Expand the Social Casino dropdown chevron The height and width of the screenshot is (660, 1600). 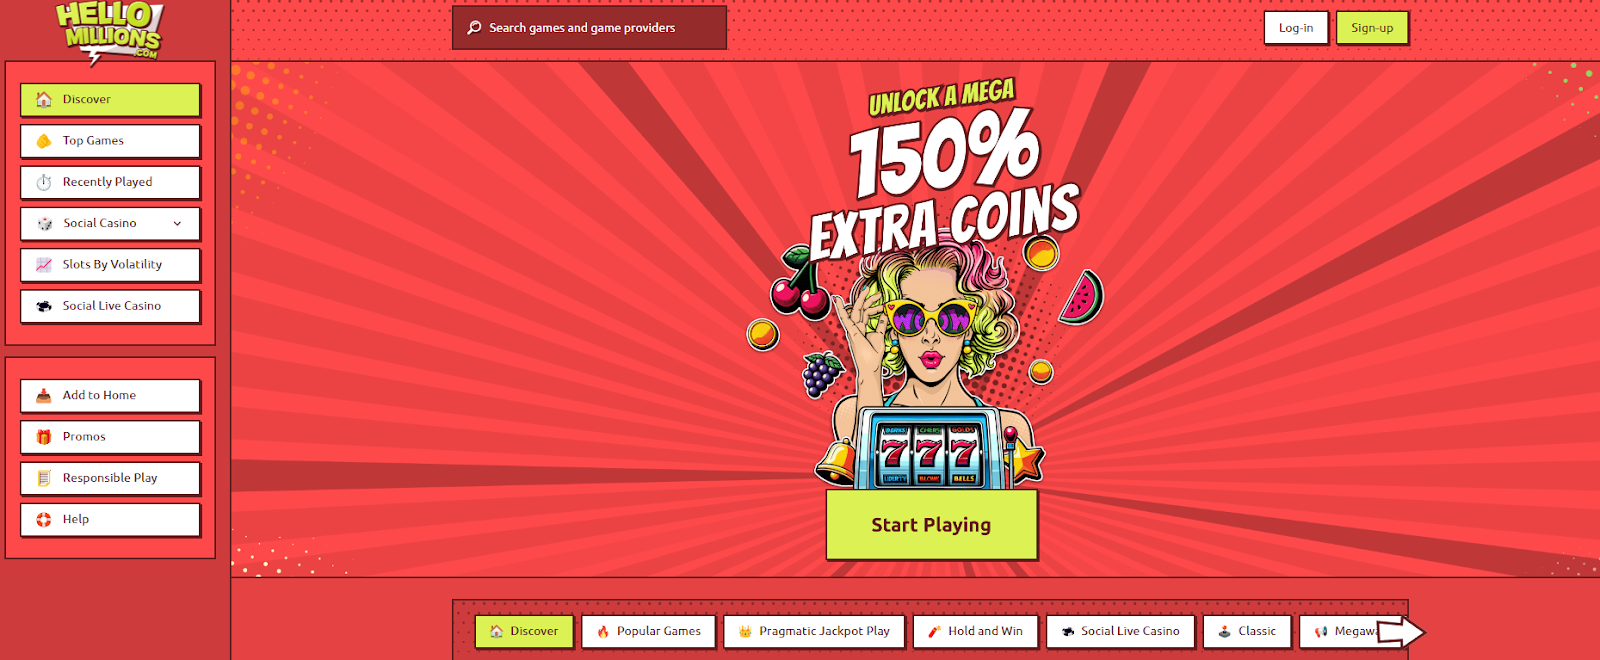177,224
